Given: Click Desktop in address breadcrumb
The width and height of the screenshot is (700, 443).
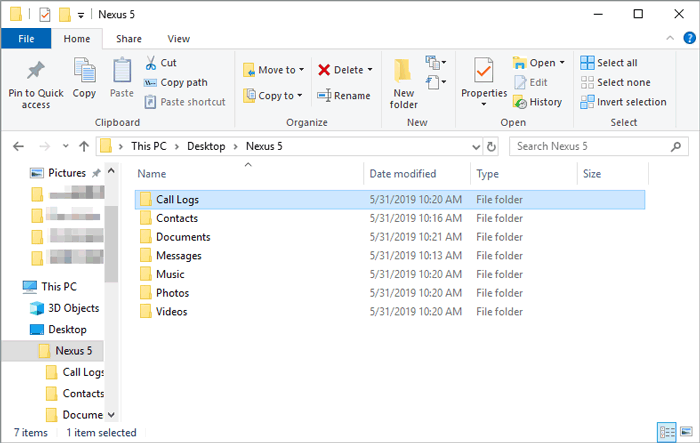Looking at the screenshot, I should click(x=206, y=146).
